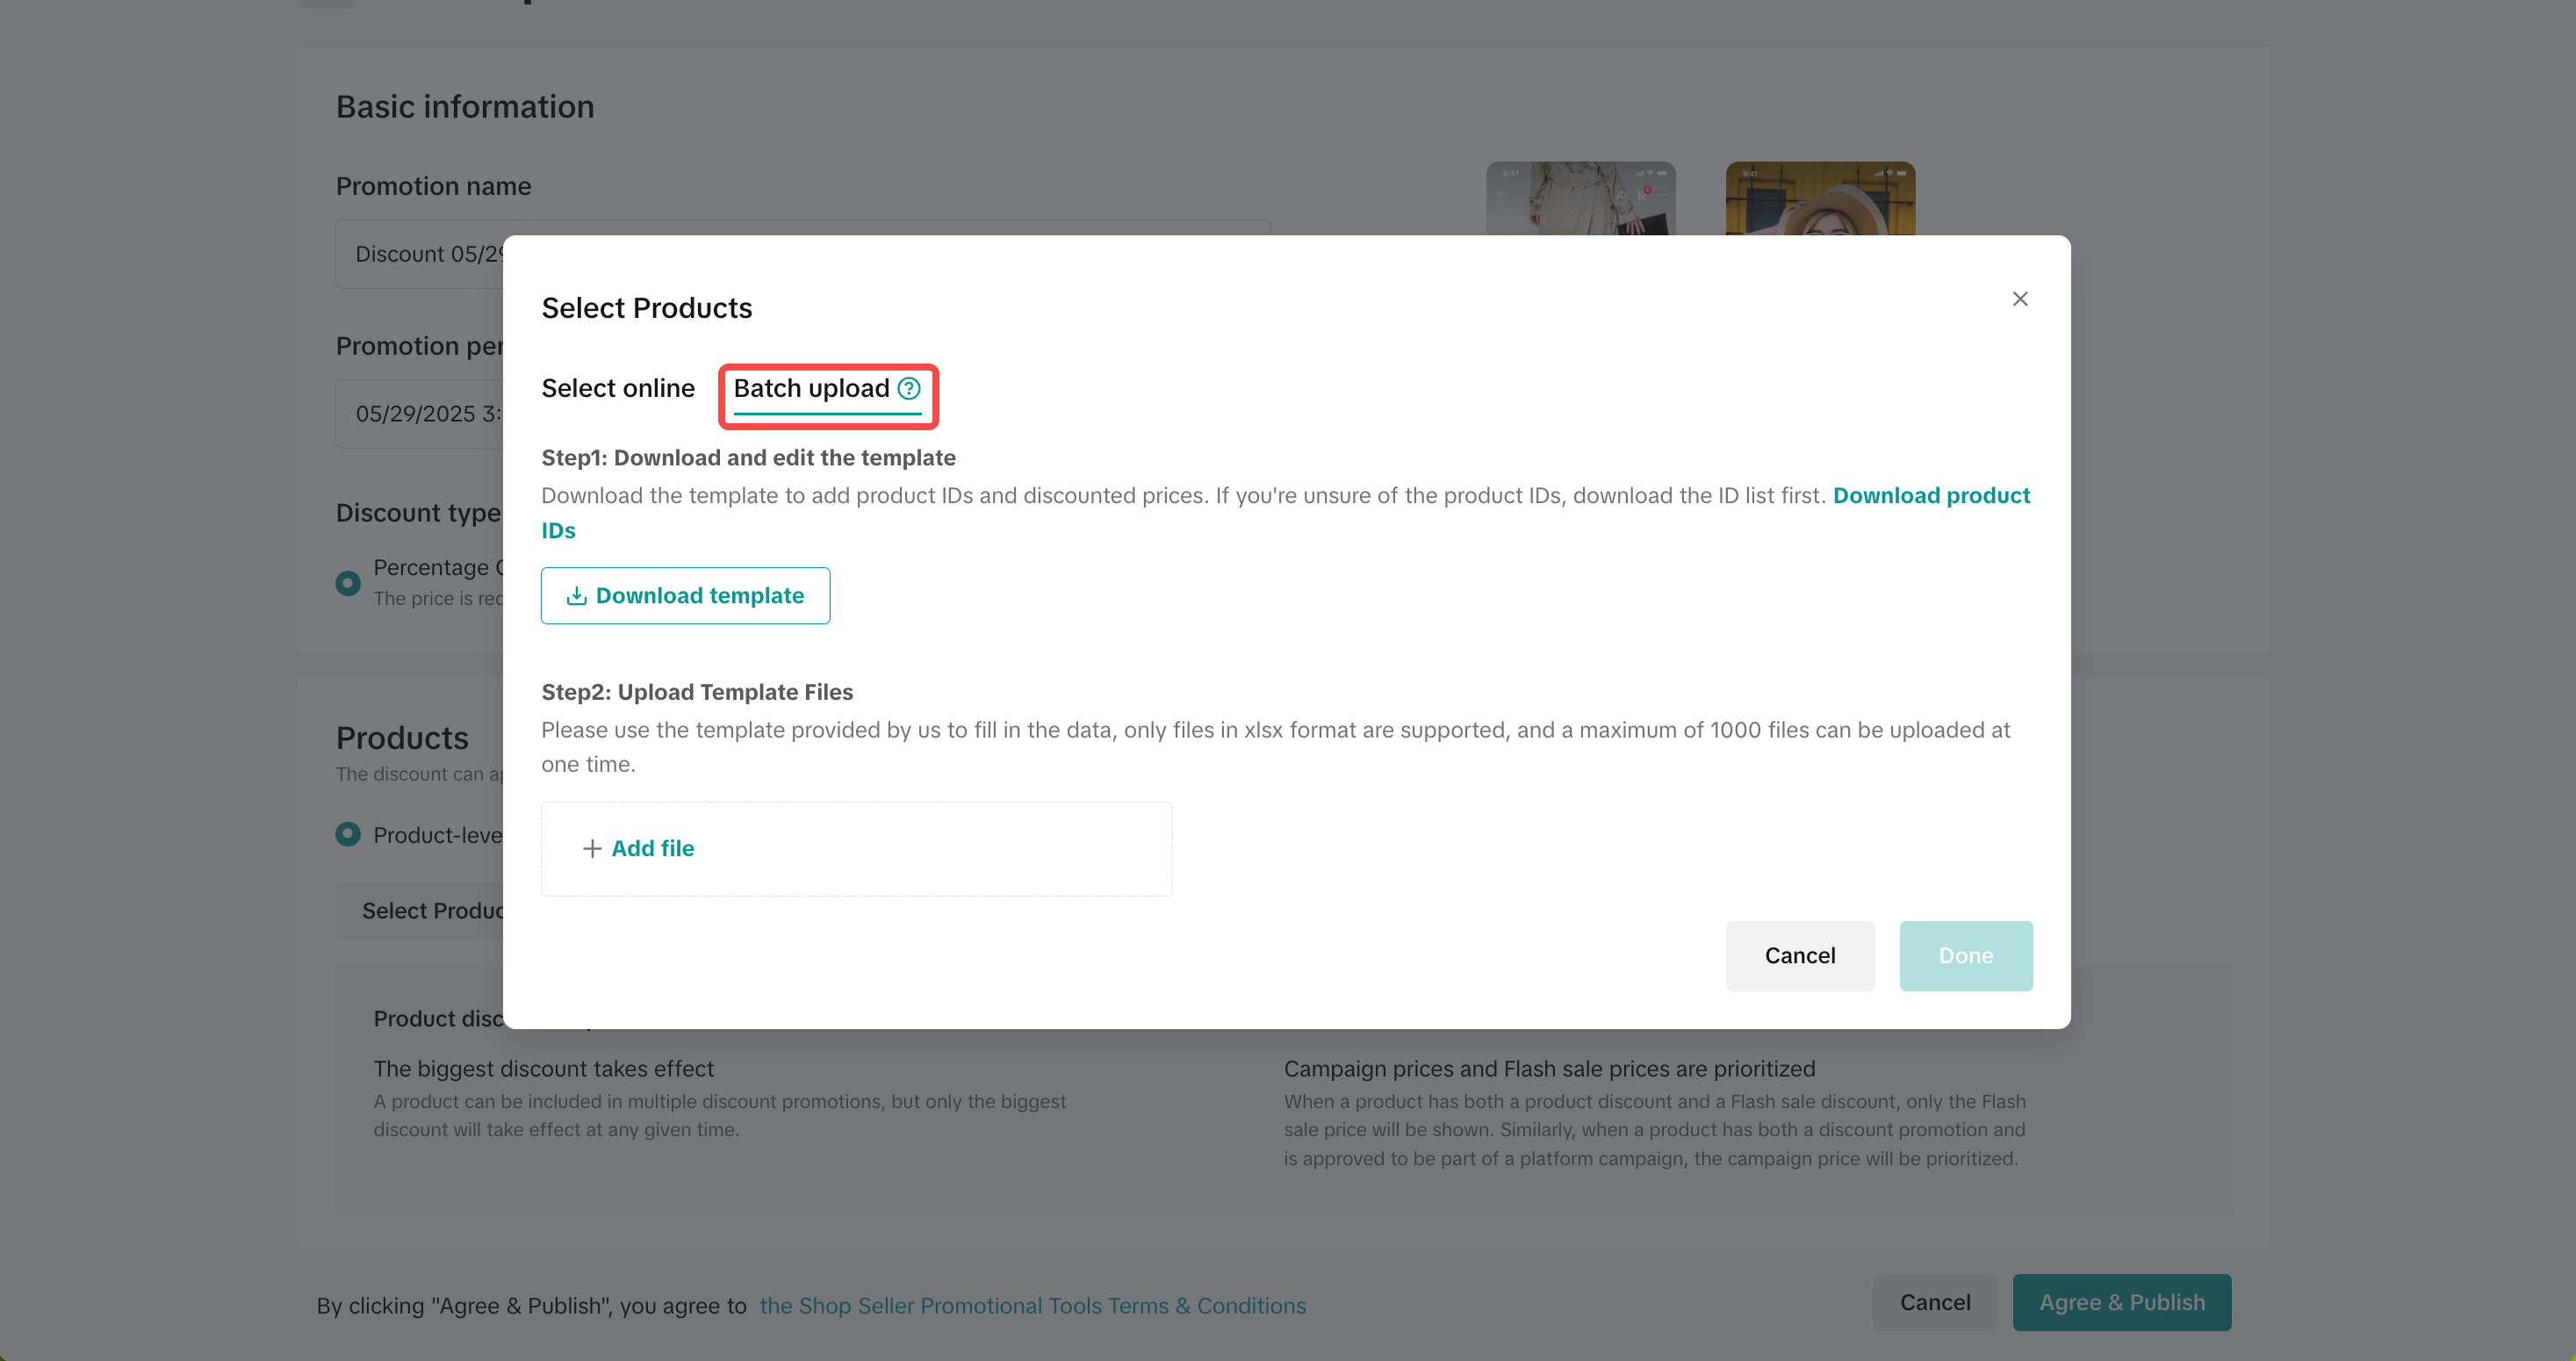2576x1361 pixels.
Task: Click the coat preview thumbnail image
Action: click(1580, 198)
